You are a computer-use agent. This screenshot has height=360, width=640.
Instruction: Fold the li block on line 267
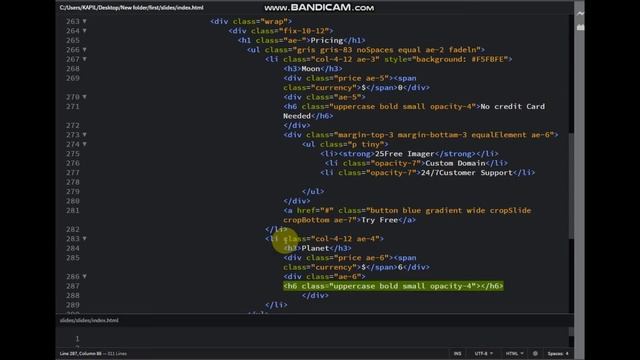point(84,59)
